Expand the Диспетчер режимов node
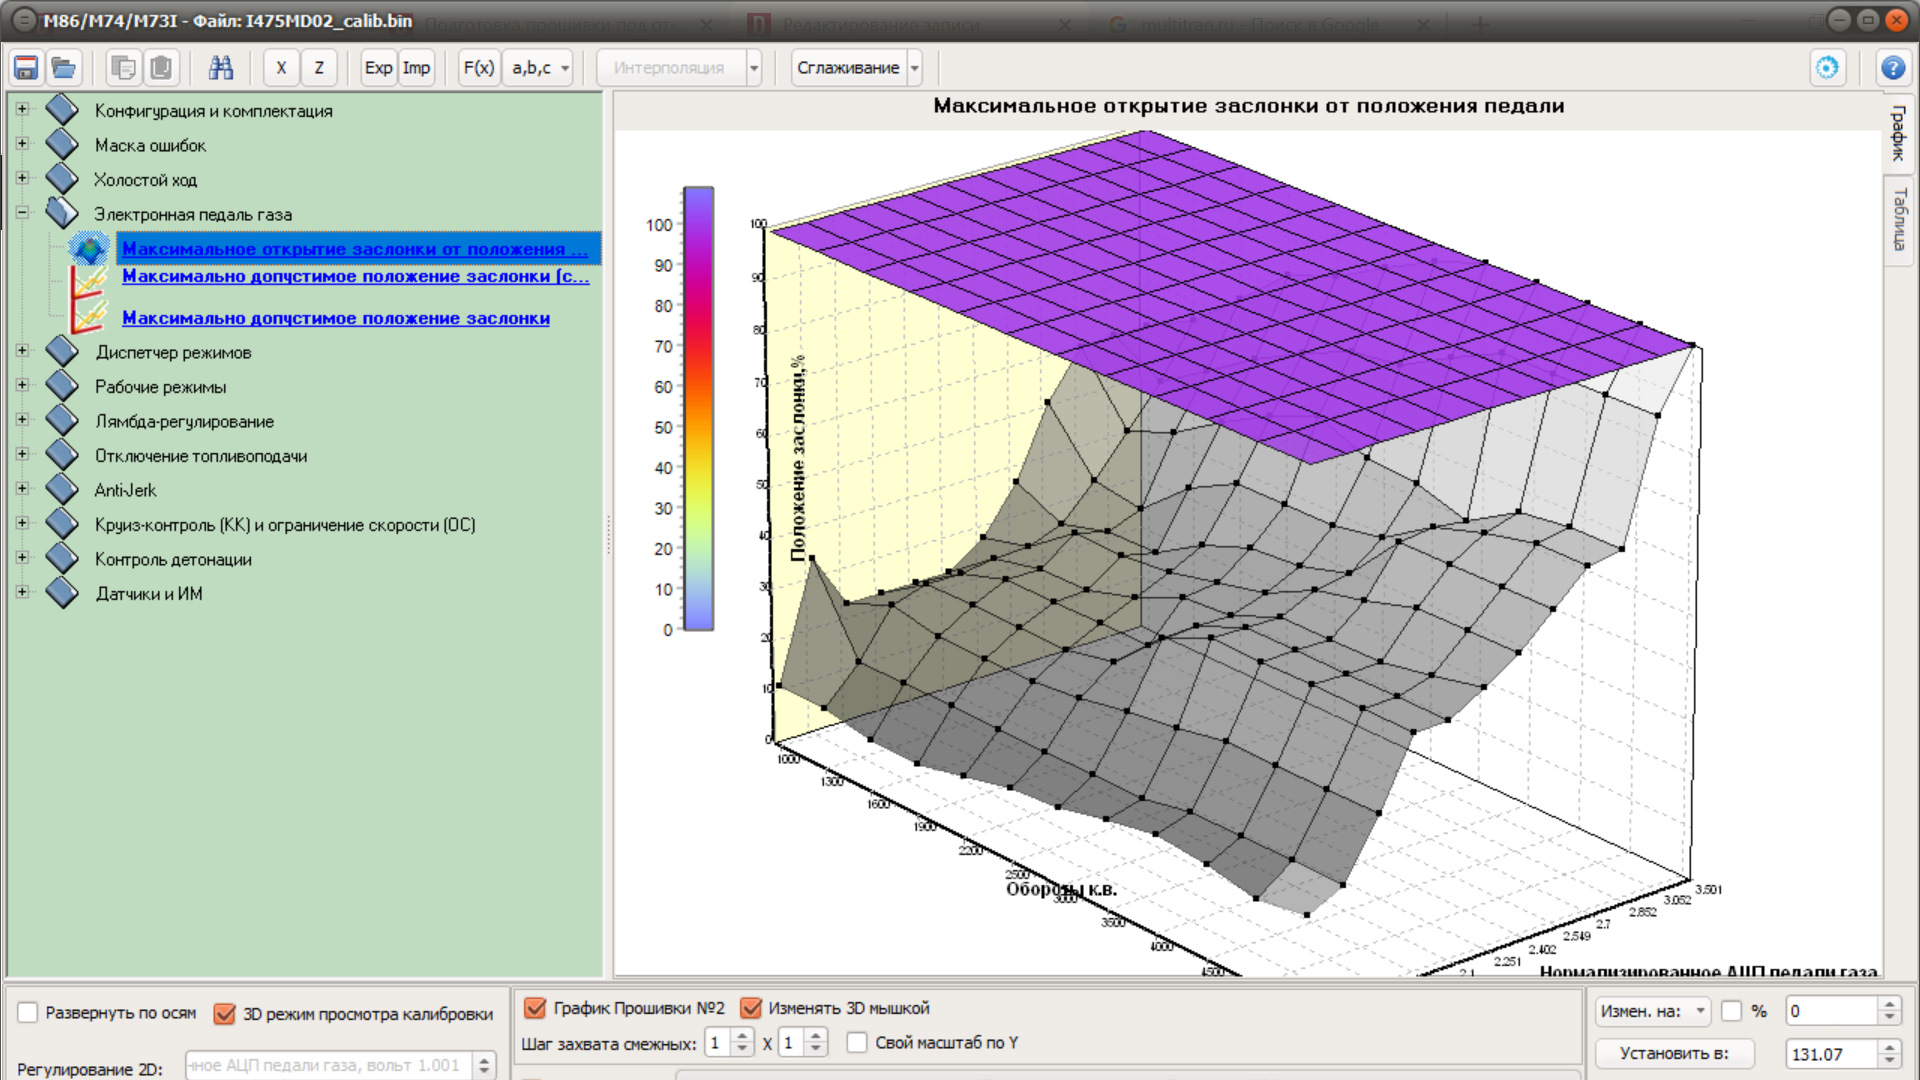This screenshot has height=1080, width=1920. pyautogui.click(x=22, y=351)
